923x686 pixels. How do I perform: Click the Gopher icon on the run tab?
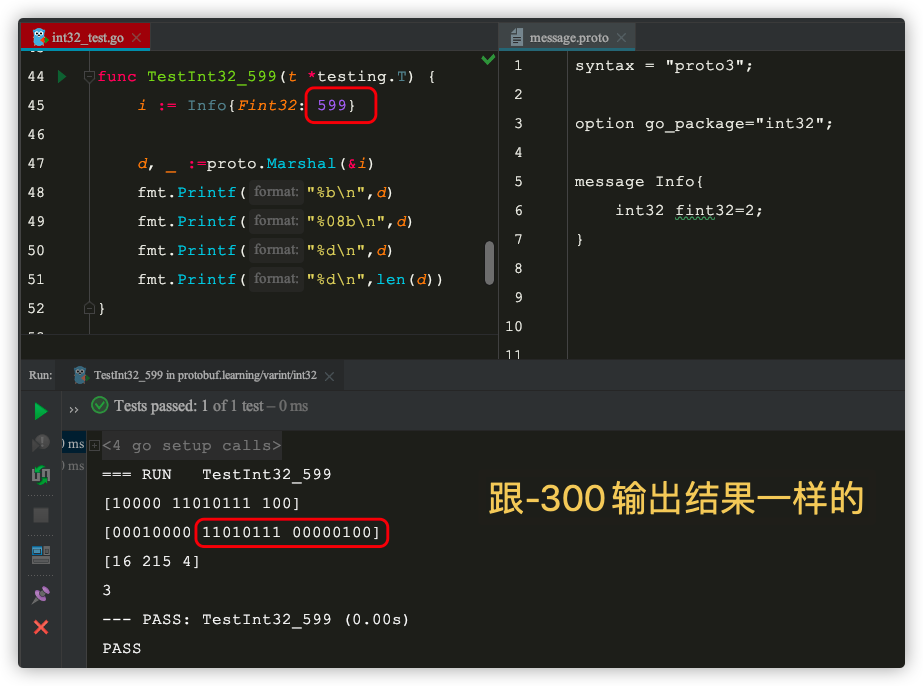(80, 375)
